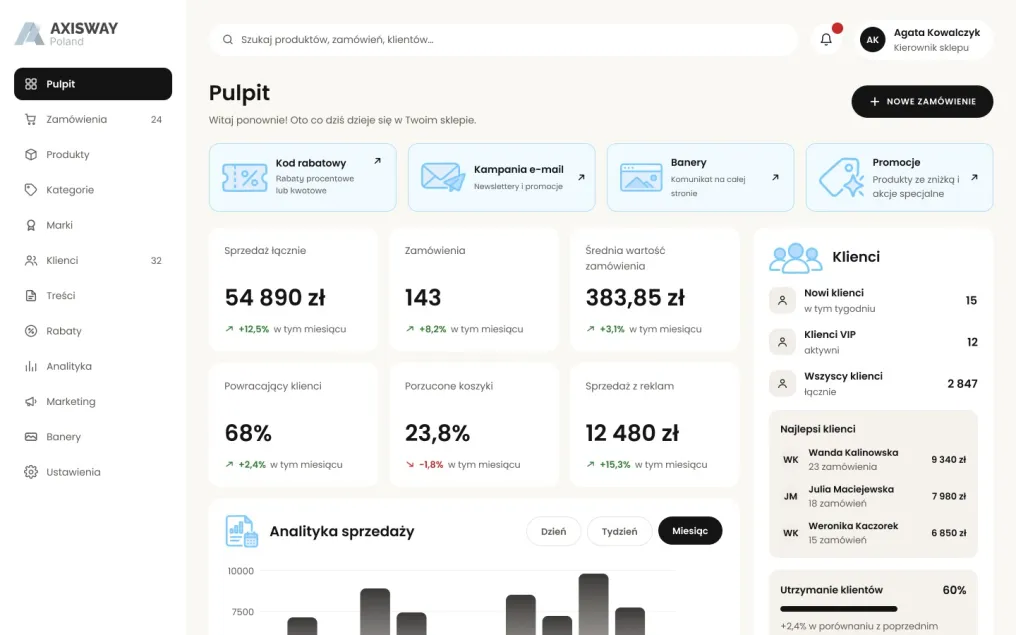Open Pulpit in the sidebar
Viewport: 1016px width, 635px height.
tap(93, 84)
